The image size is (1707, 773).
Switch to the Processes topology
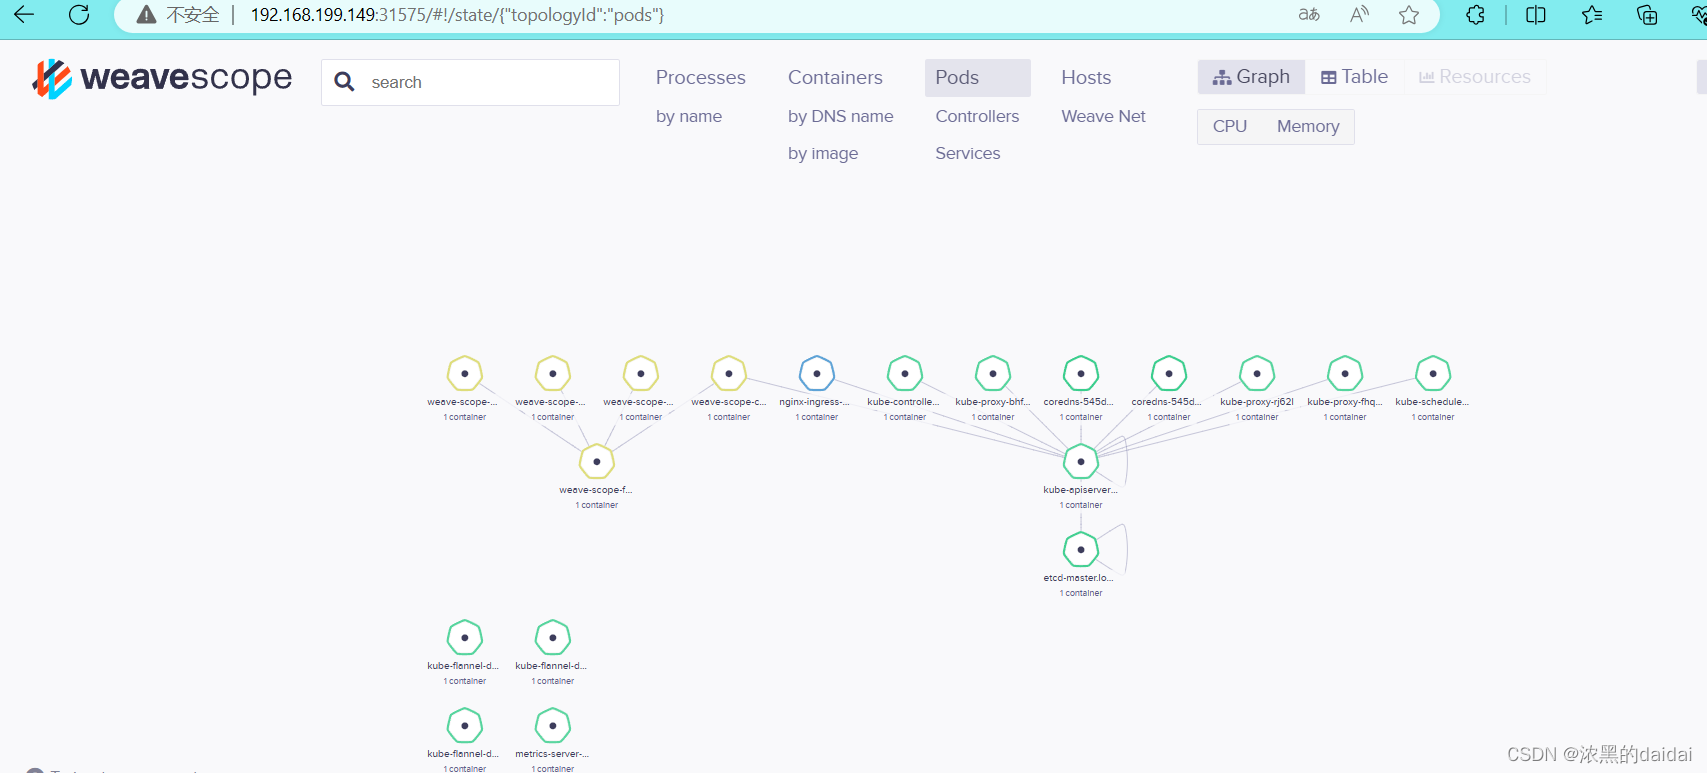701,77
